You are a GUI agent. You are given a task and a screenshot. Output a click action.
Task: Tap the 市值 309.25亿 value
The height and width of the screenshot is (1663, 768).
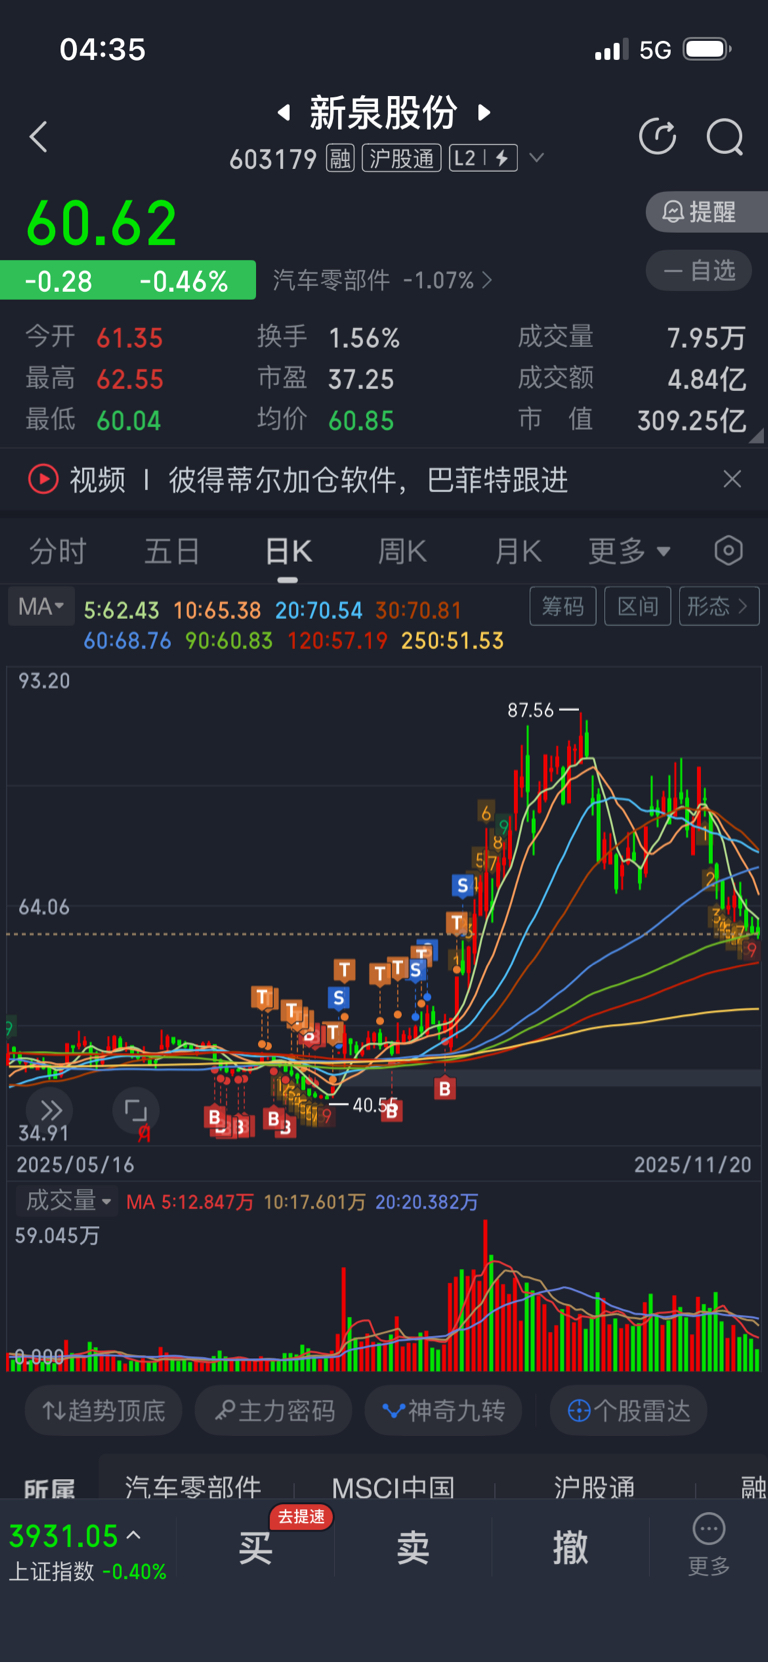pos(692,421)
